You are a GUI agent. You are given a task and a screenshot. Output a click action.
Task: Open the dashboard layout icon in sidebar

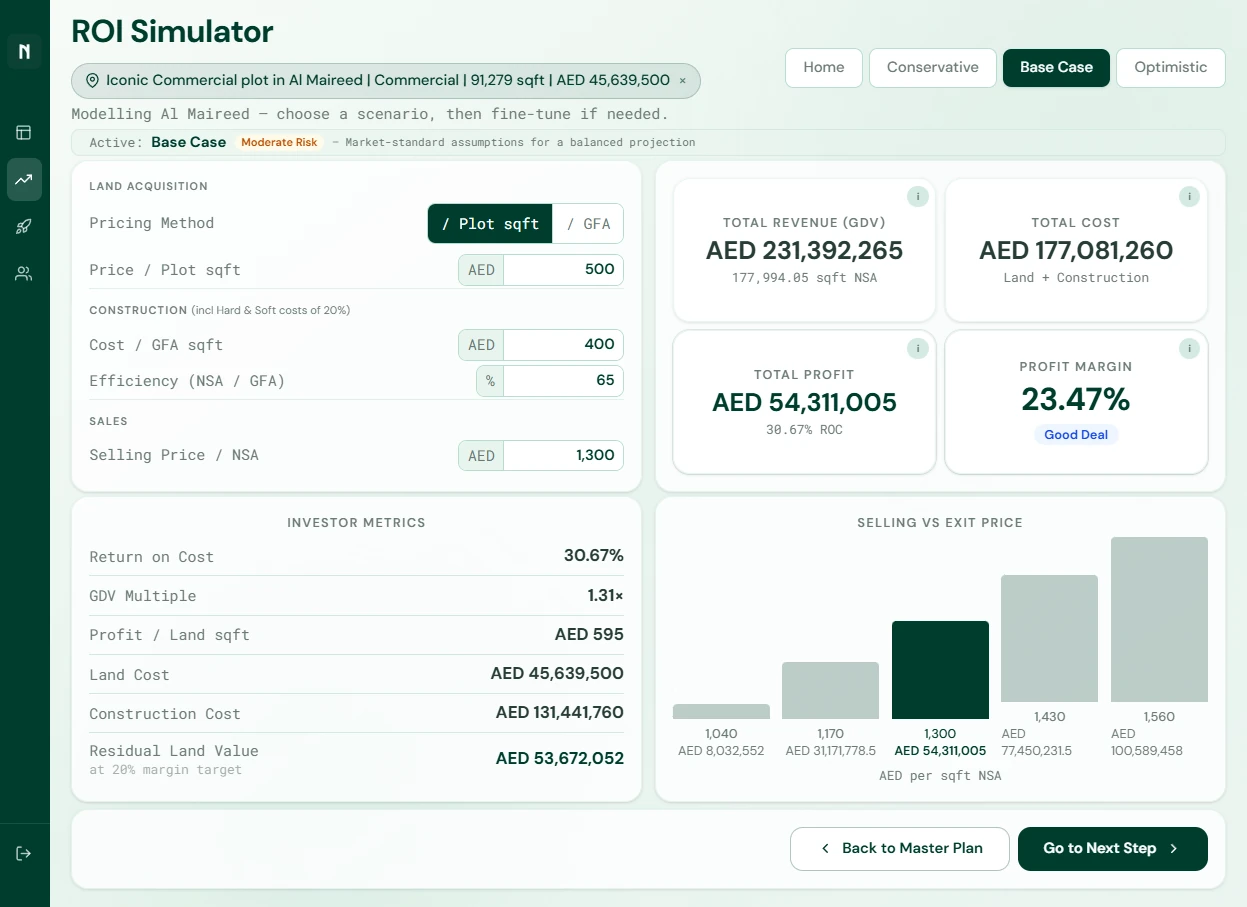[x=24, y=132]
